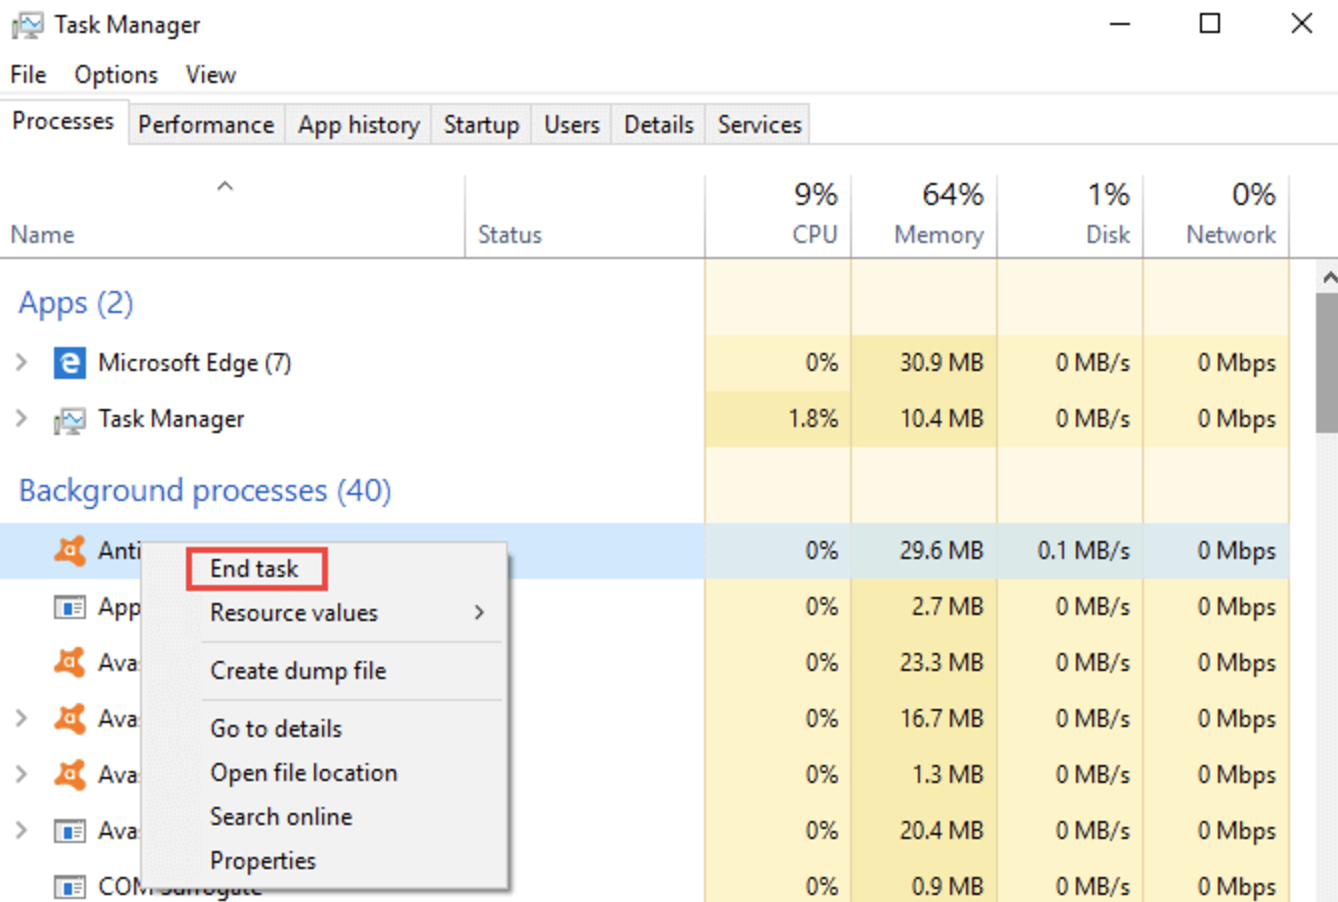Screen dimensions: 1338x902
Task: Click the COM Surrogate process icon
Action: pyautogui.click(x=69, y=886)
